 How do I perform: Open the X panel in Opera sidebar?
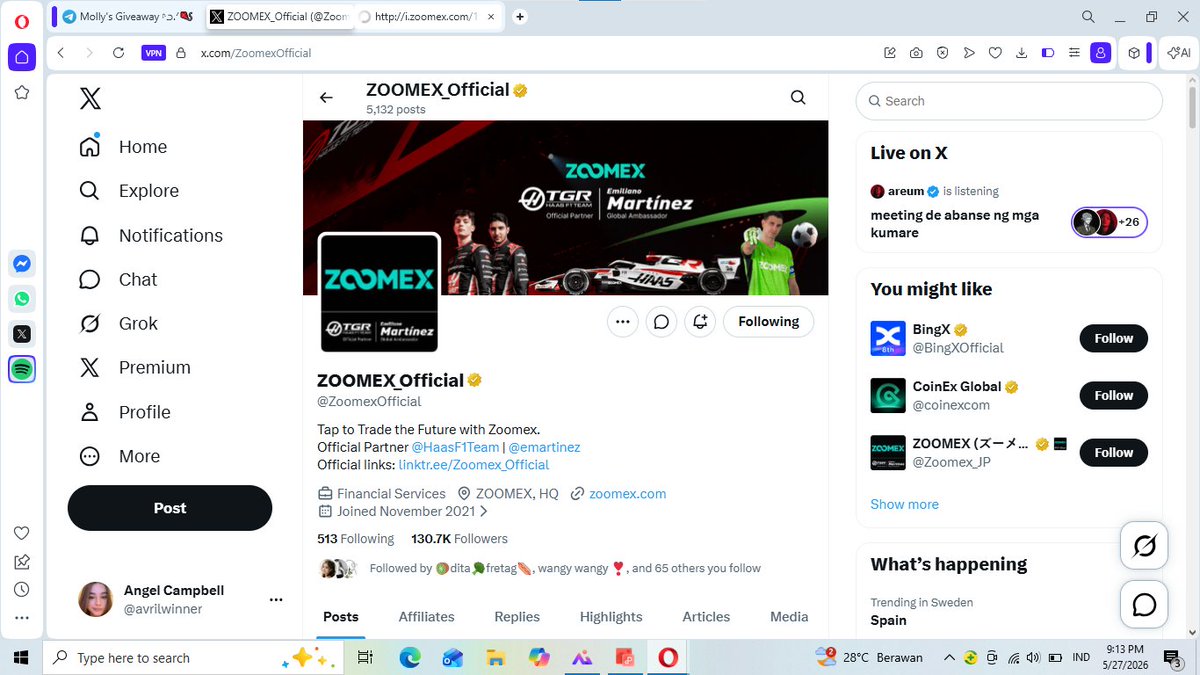click(22, 334)
